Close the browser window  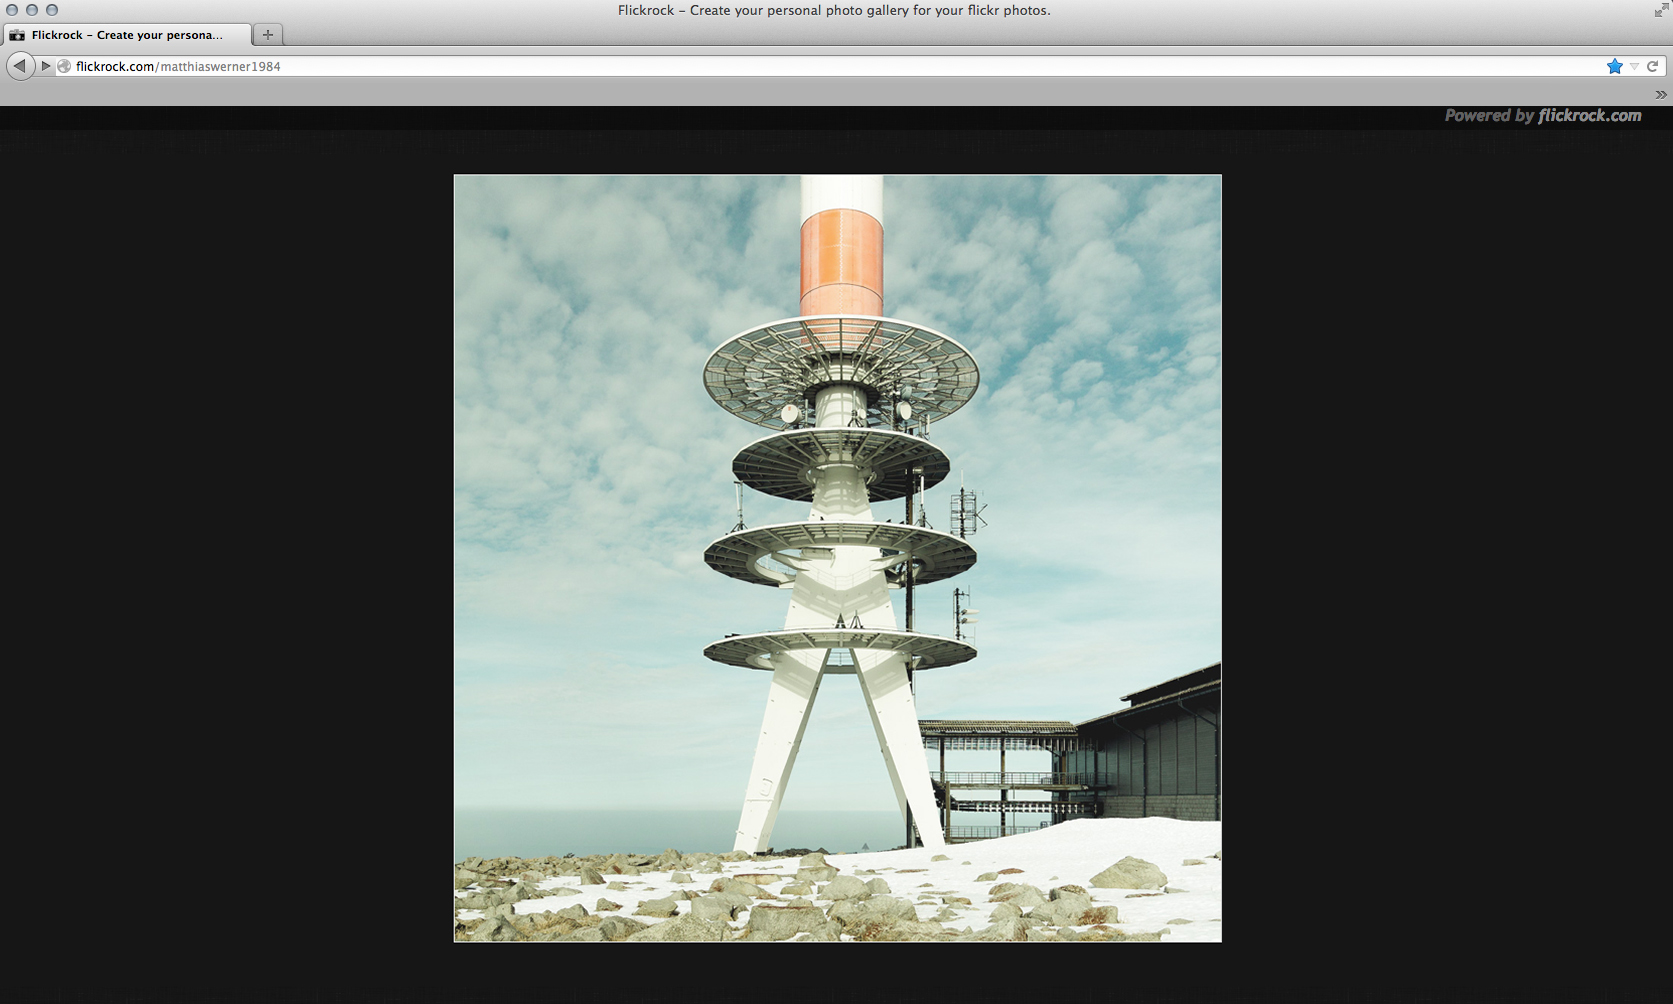(x=12, y=10)
